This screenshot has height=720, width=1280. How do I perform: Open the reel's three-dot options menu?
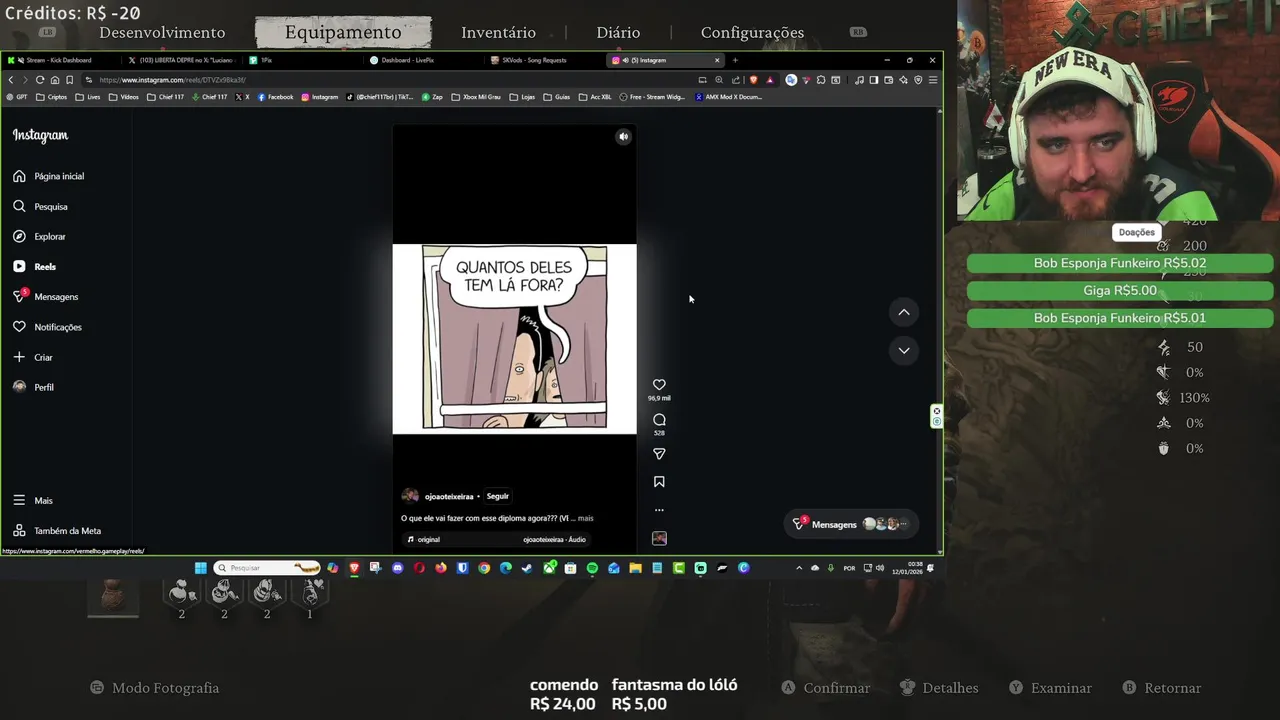659,510
